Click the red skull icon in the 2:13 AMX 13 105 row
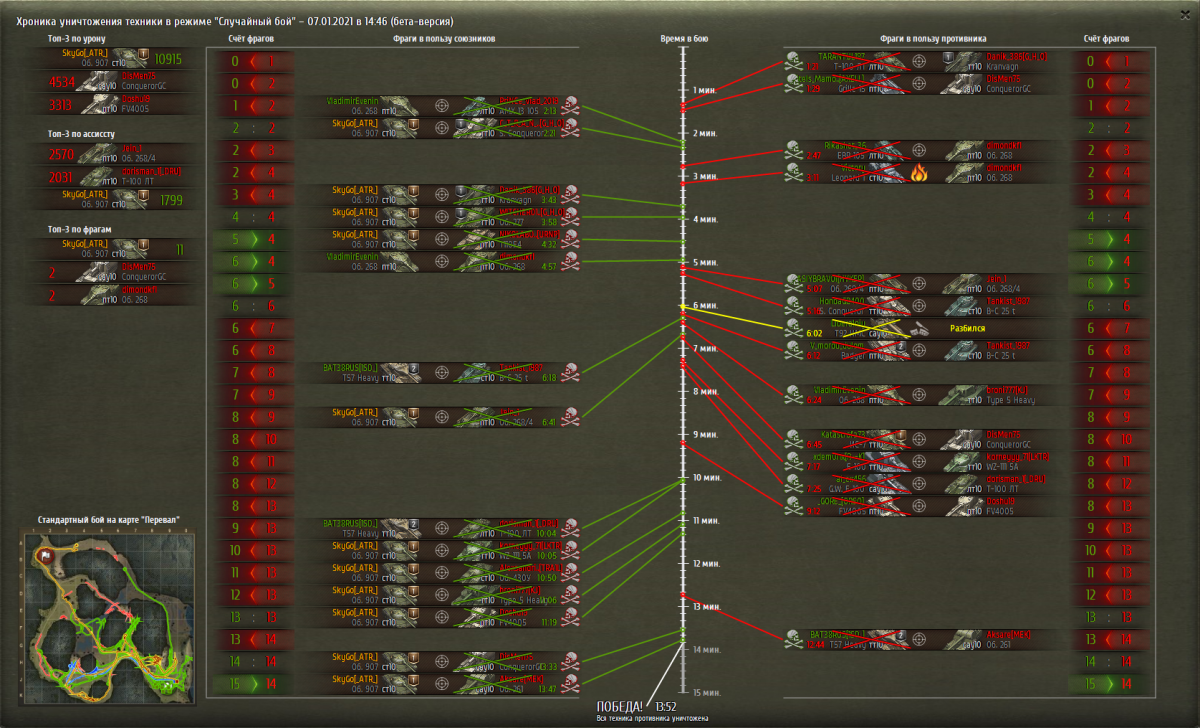 point(572,106)
